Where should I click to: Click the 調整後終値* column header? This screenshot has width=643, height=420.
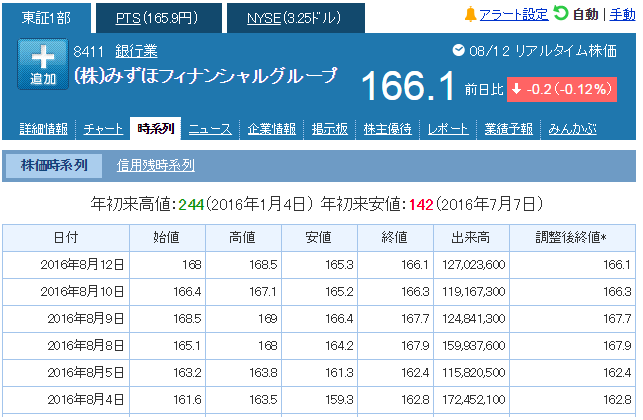click(x=572, y=237)
